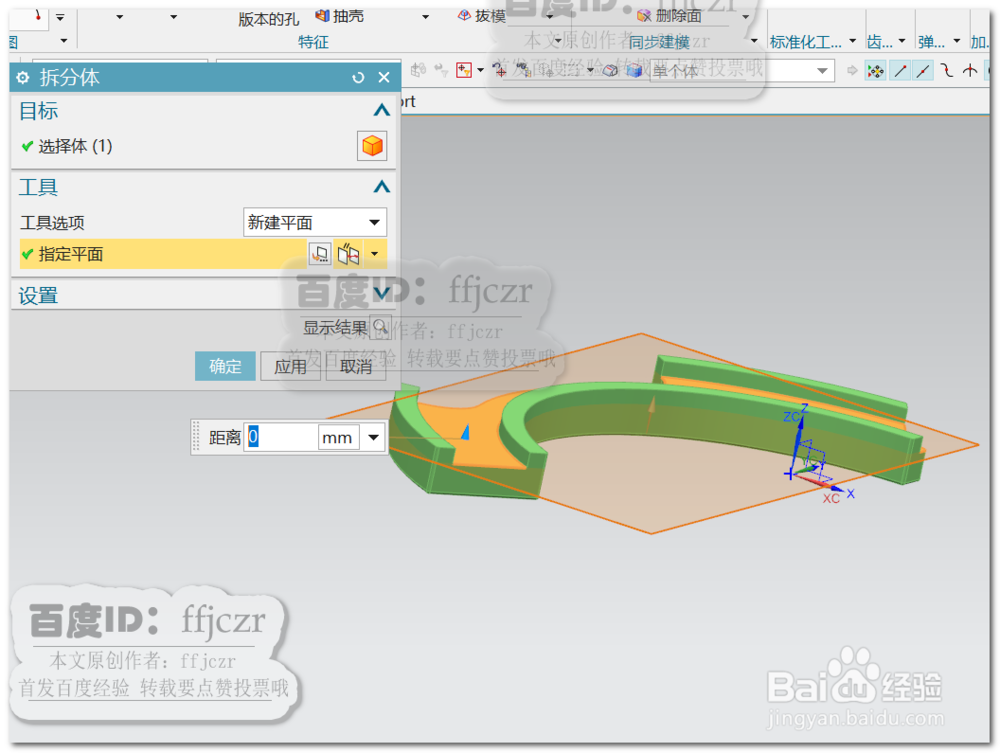Click the Show Result (显示结果) magnifier icon
This screenshot has height=753, width=1000.
point(381,326)
